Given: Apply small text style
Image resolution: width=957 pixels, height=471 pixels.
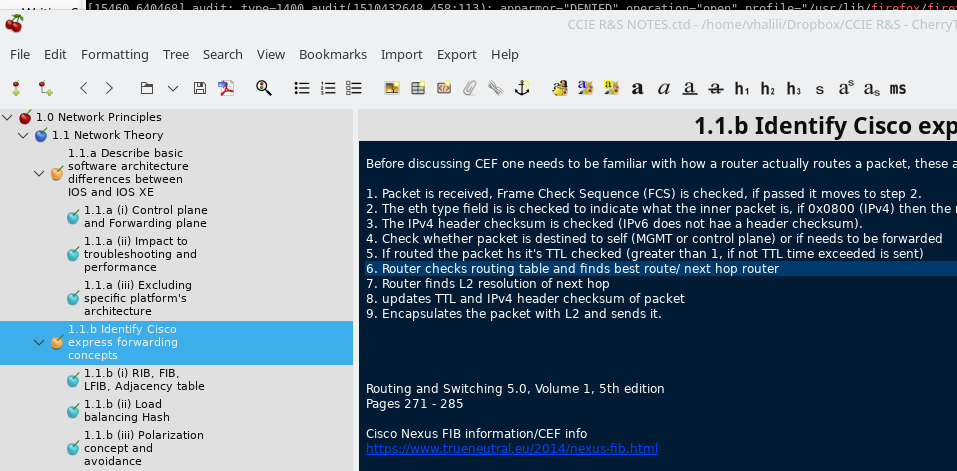Looking at the screenshot, I should click(820, 90).
